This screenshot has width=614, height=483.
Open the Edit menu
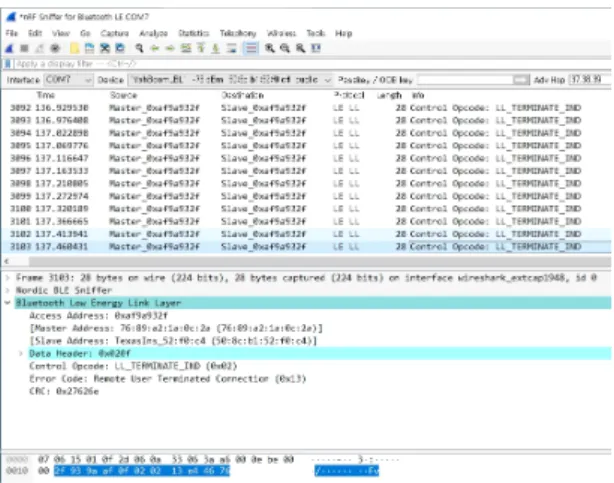(35, 33)
